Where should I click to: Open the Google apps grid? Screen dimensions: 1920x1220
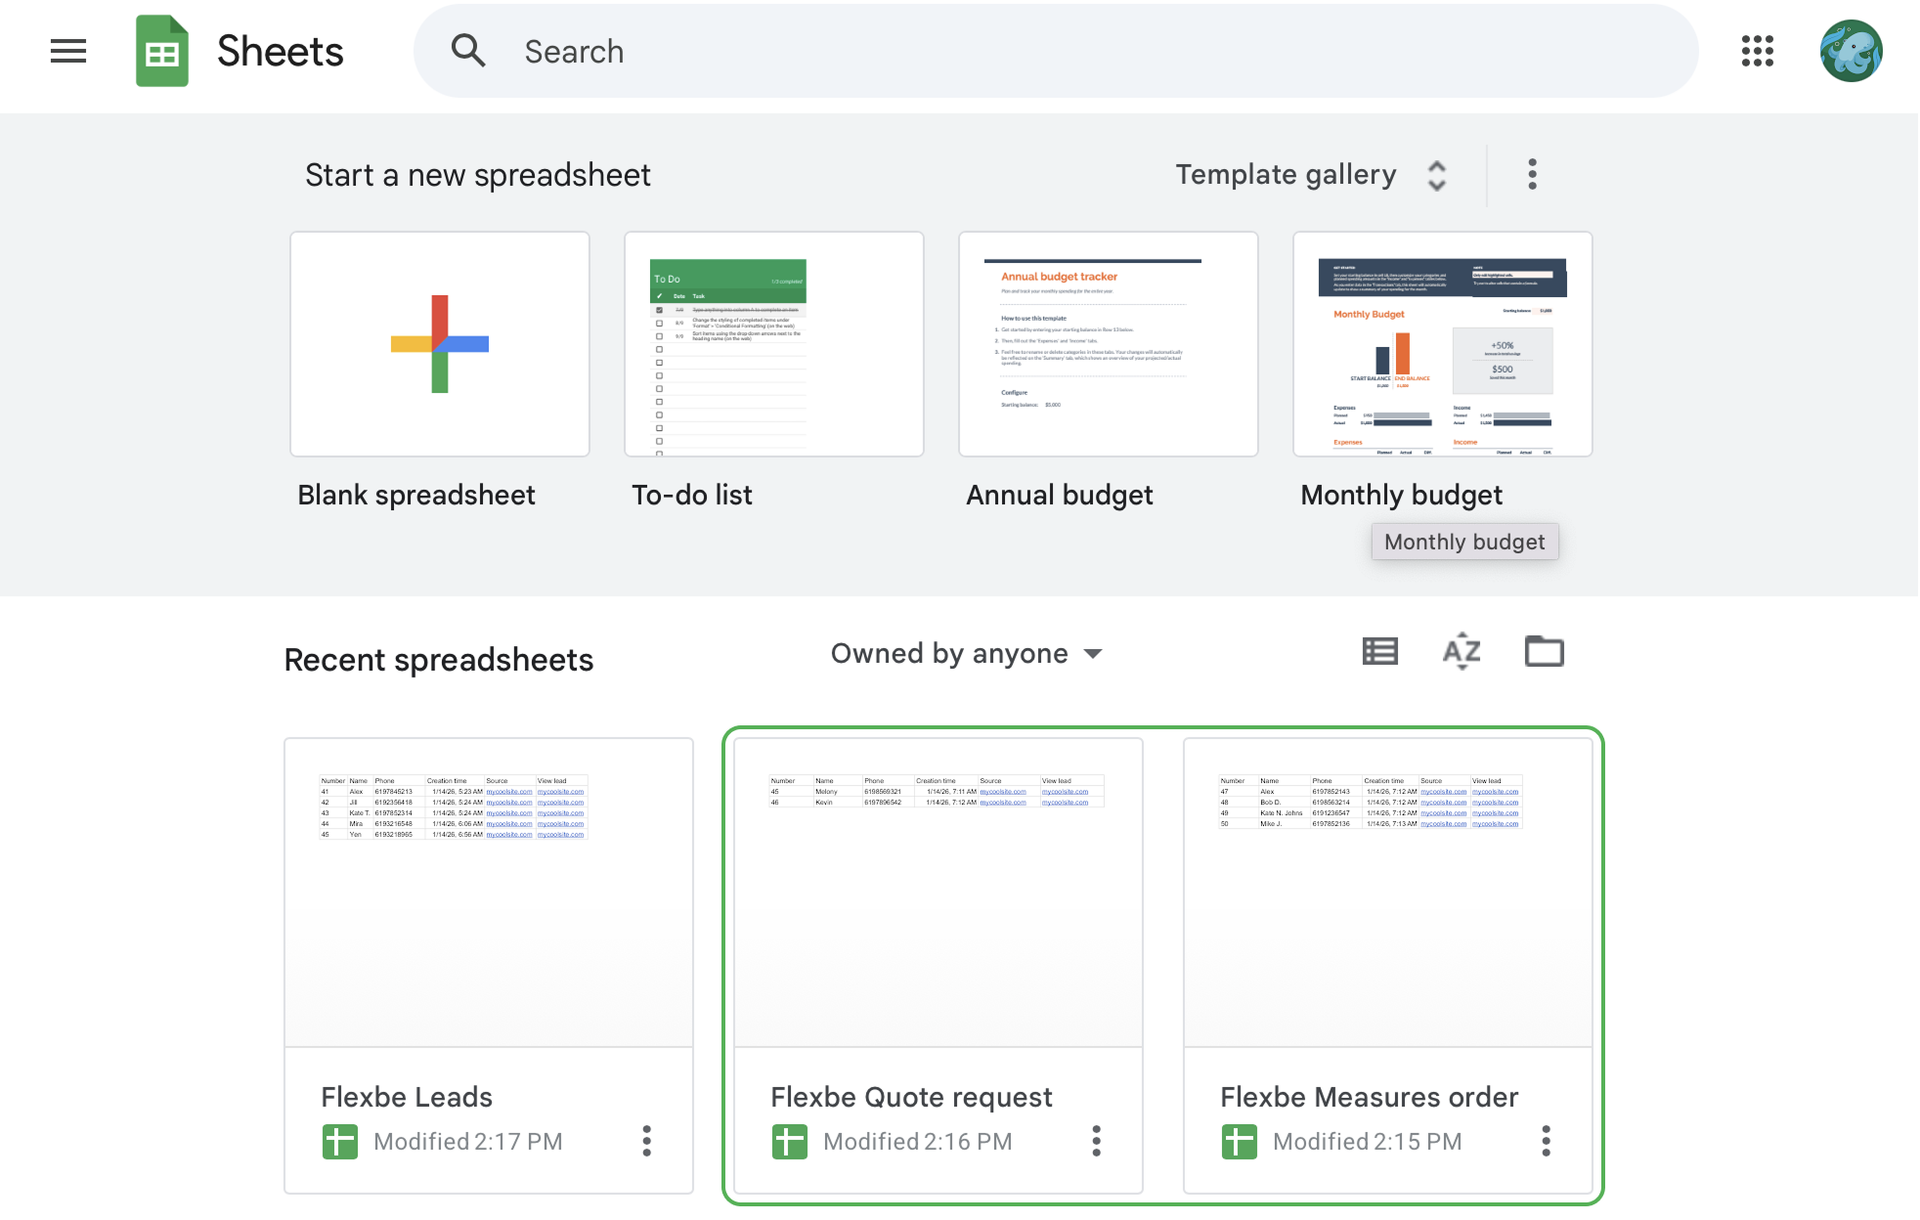[1757, 51]
